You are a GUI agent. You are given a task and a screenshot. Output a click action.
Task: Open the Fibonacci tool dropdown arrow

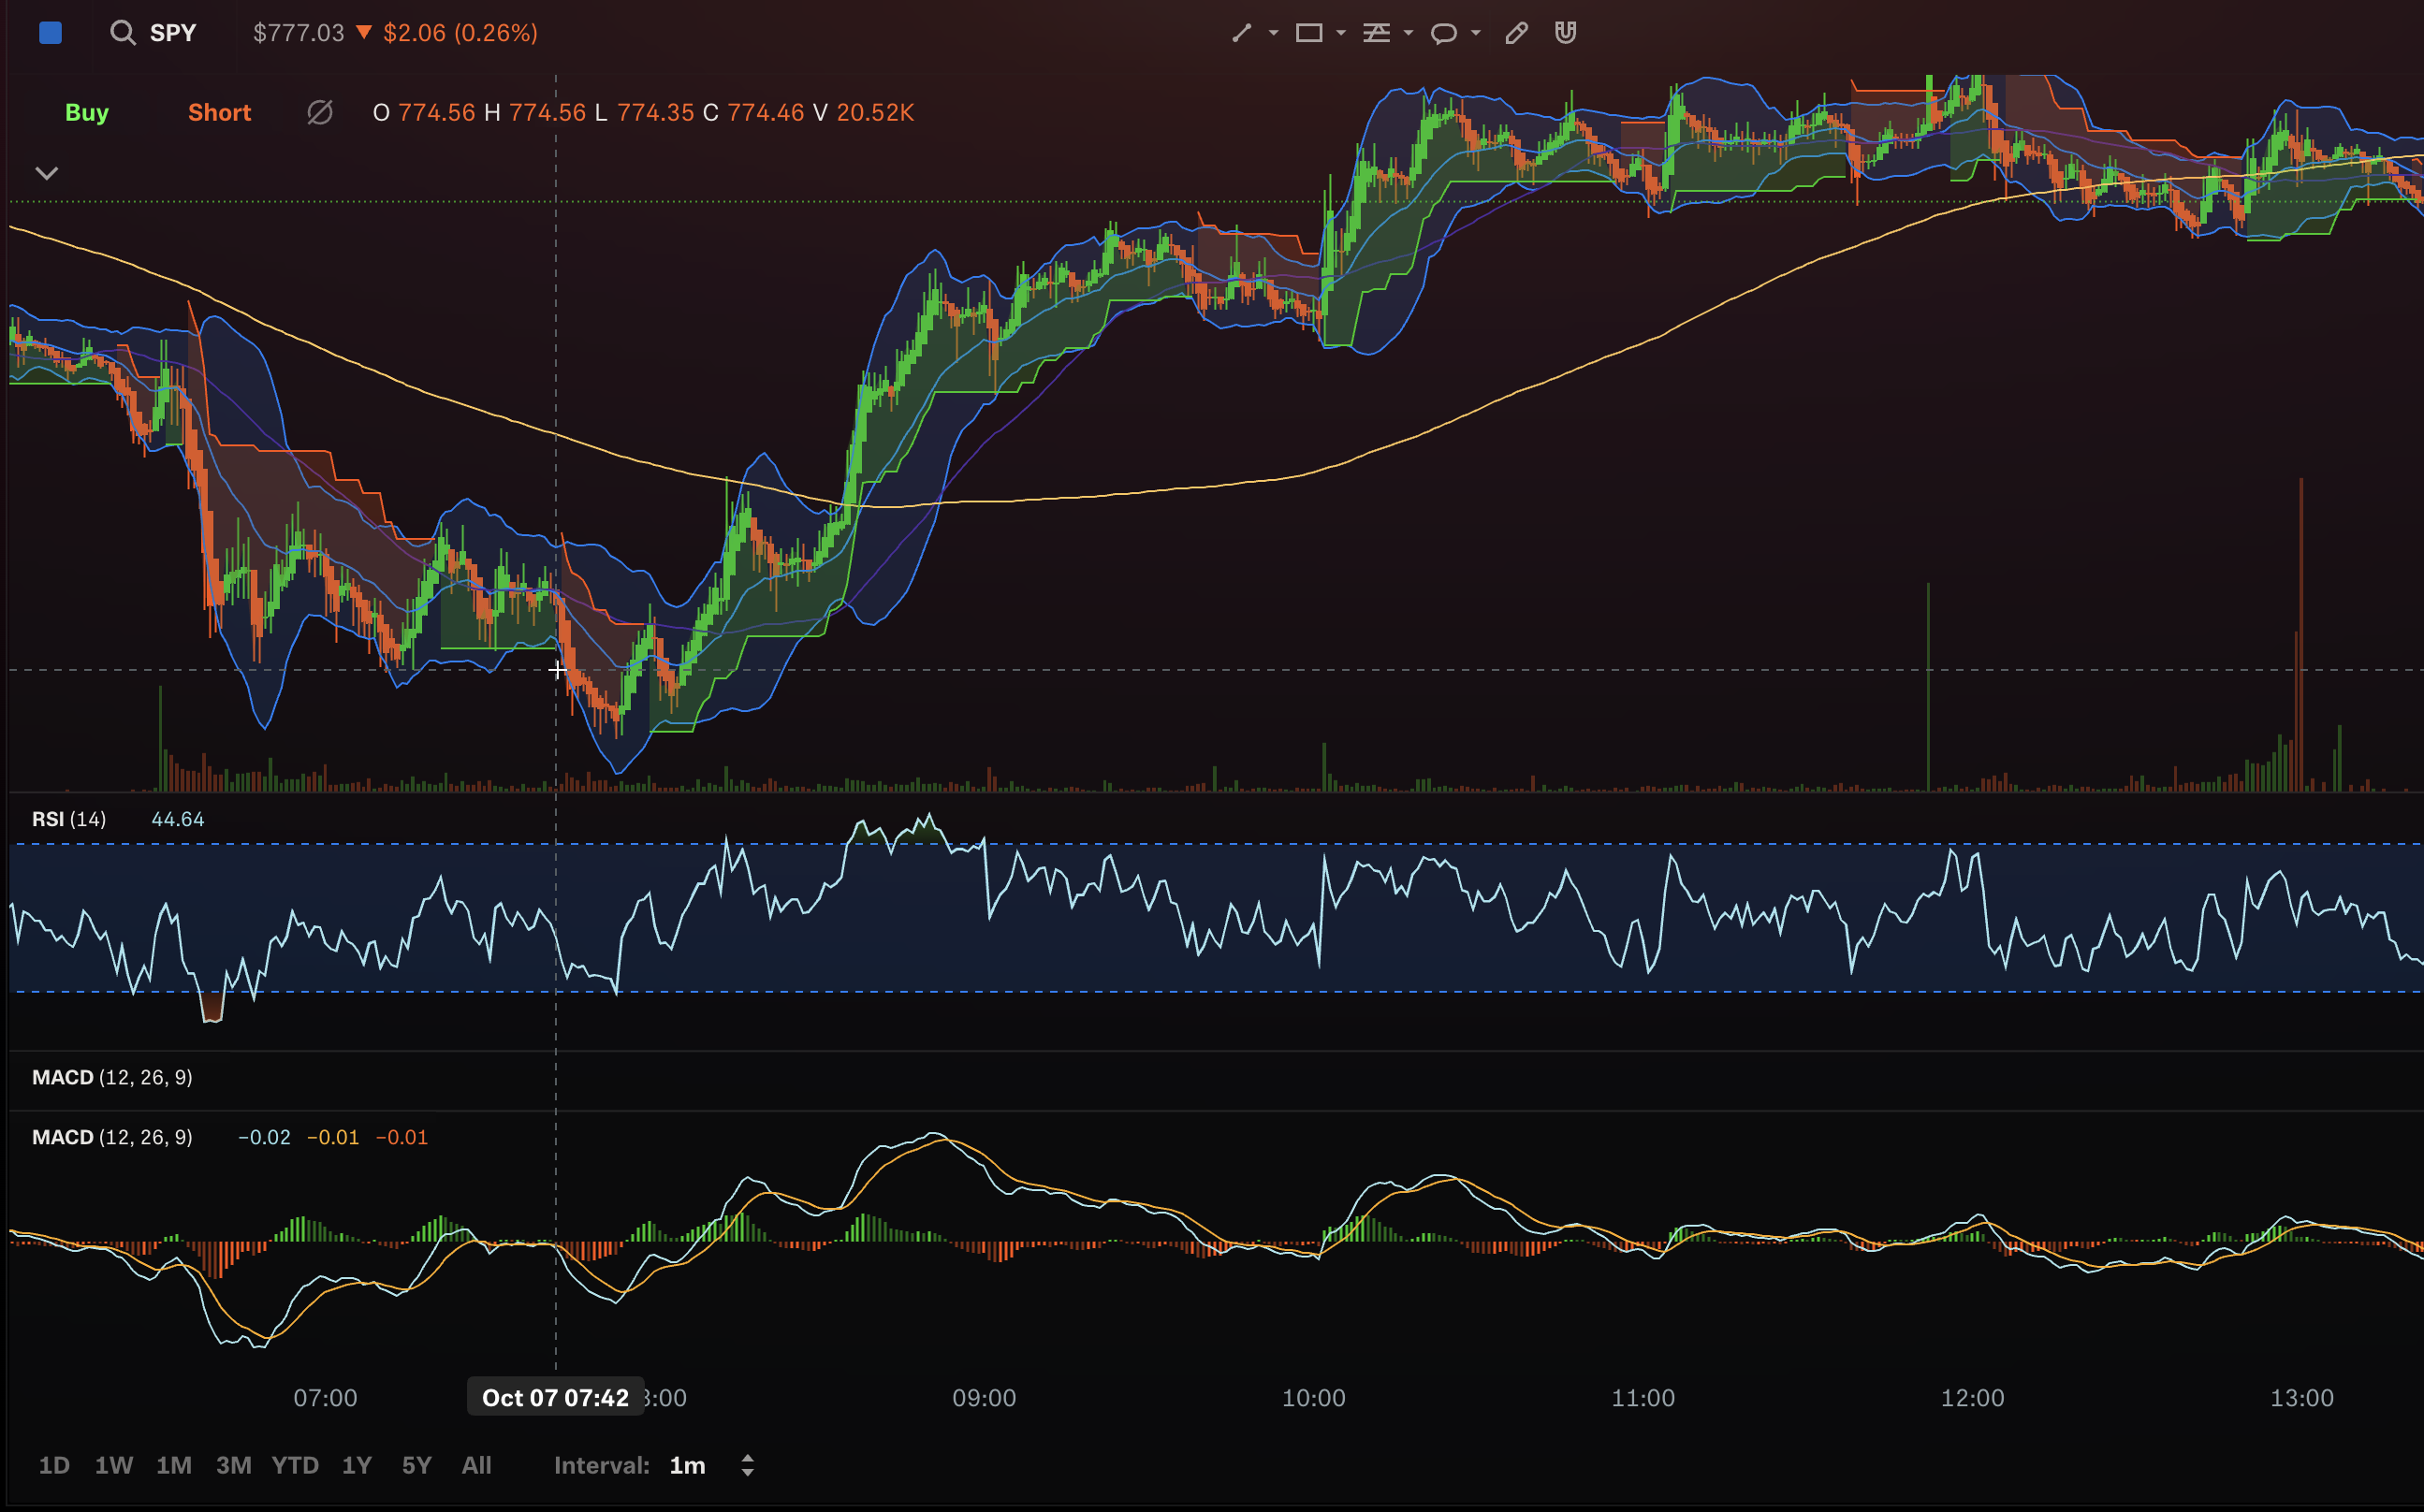[x=1408, y=33]
